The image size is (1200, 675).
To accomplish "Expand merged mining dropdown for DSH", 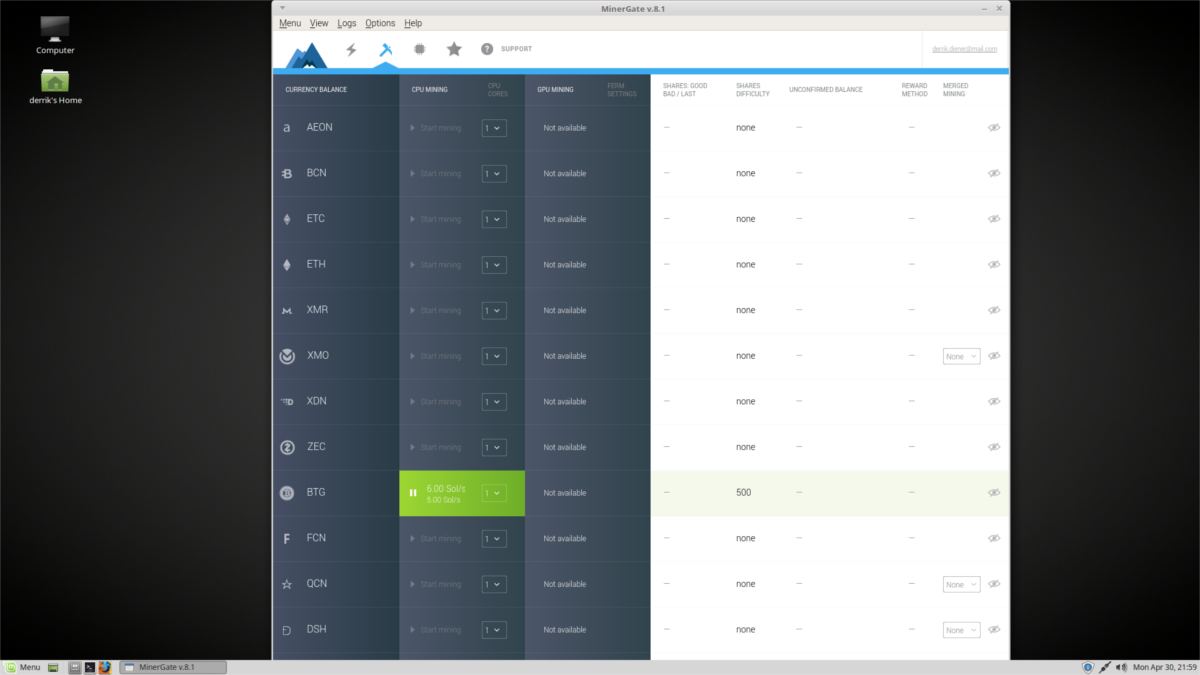I will pos(961,630).
